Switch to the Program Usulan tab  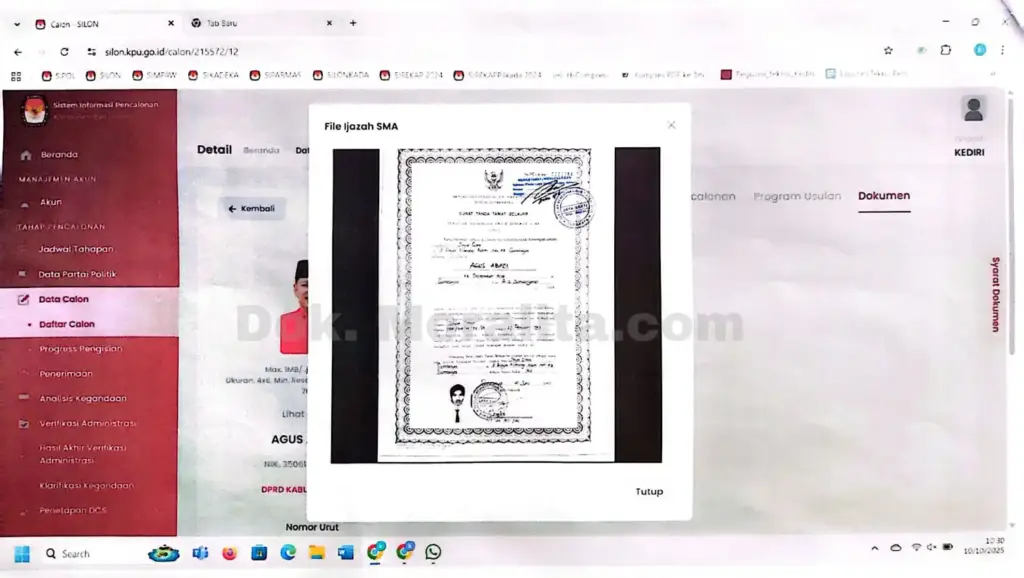[x=797, y=196]
